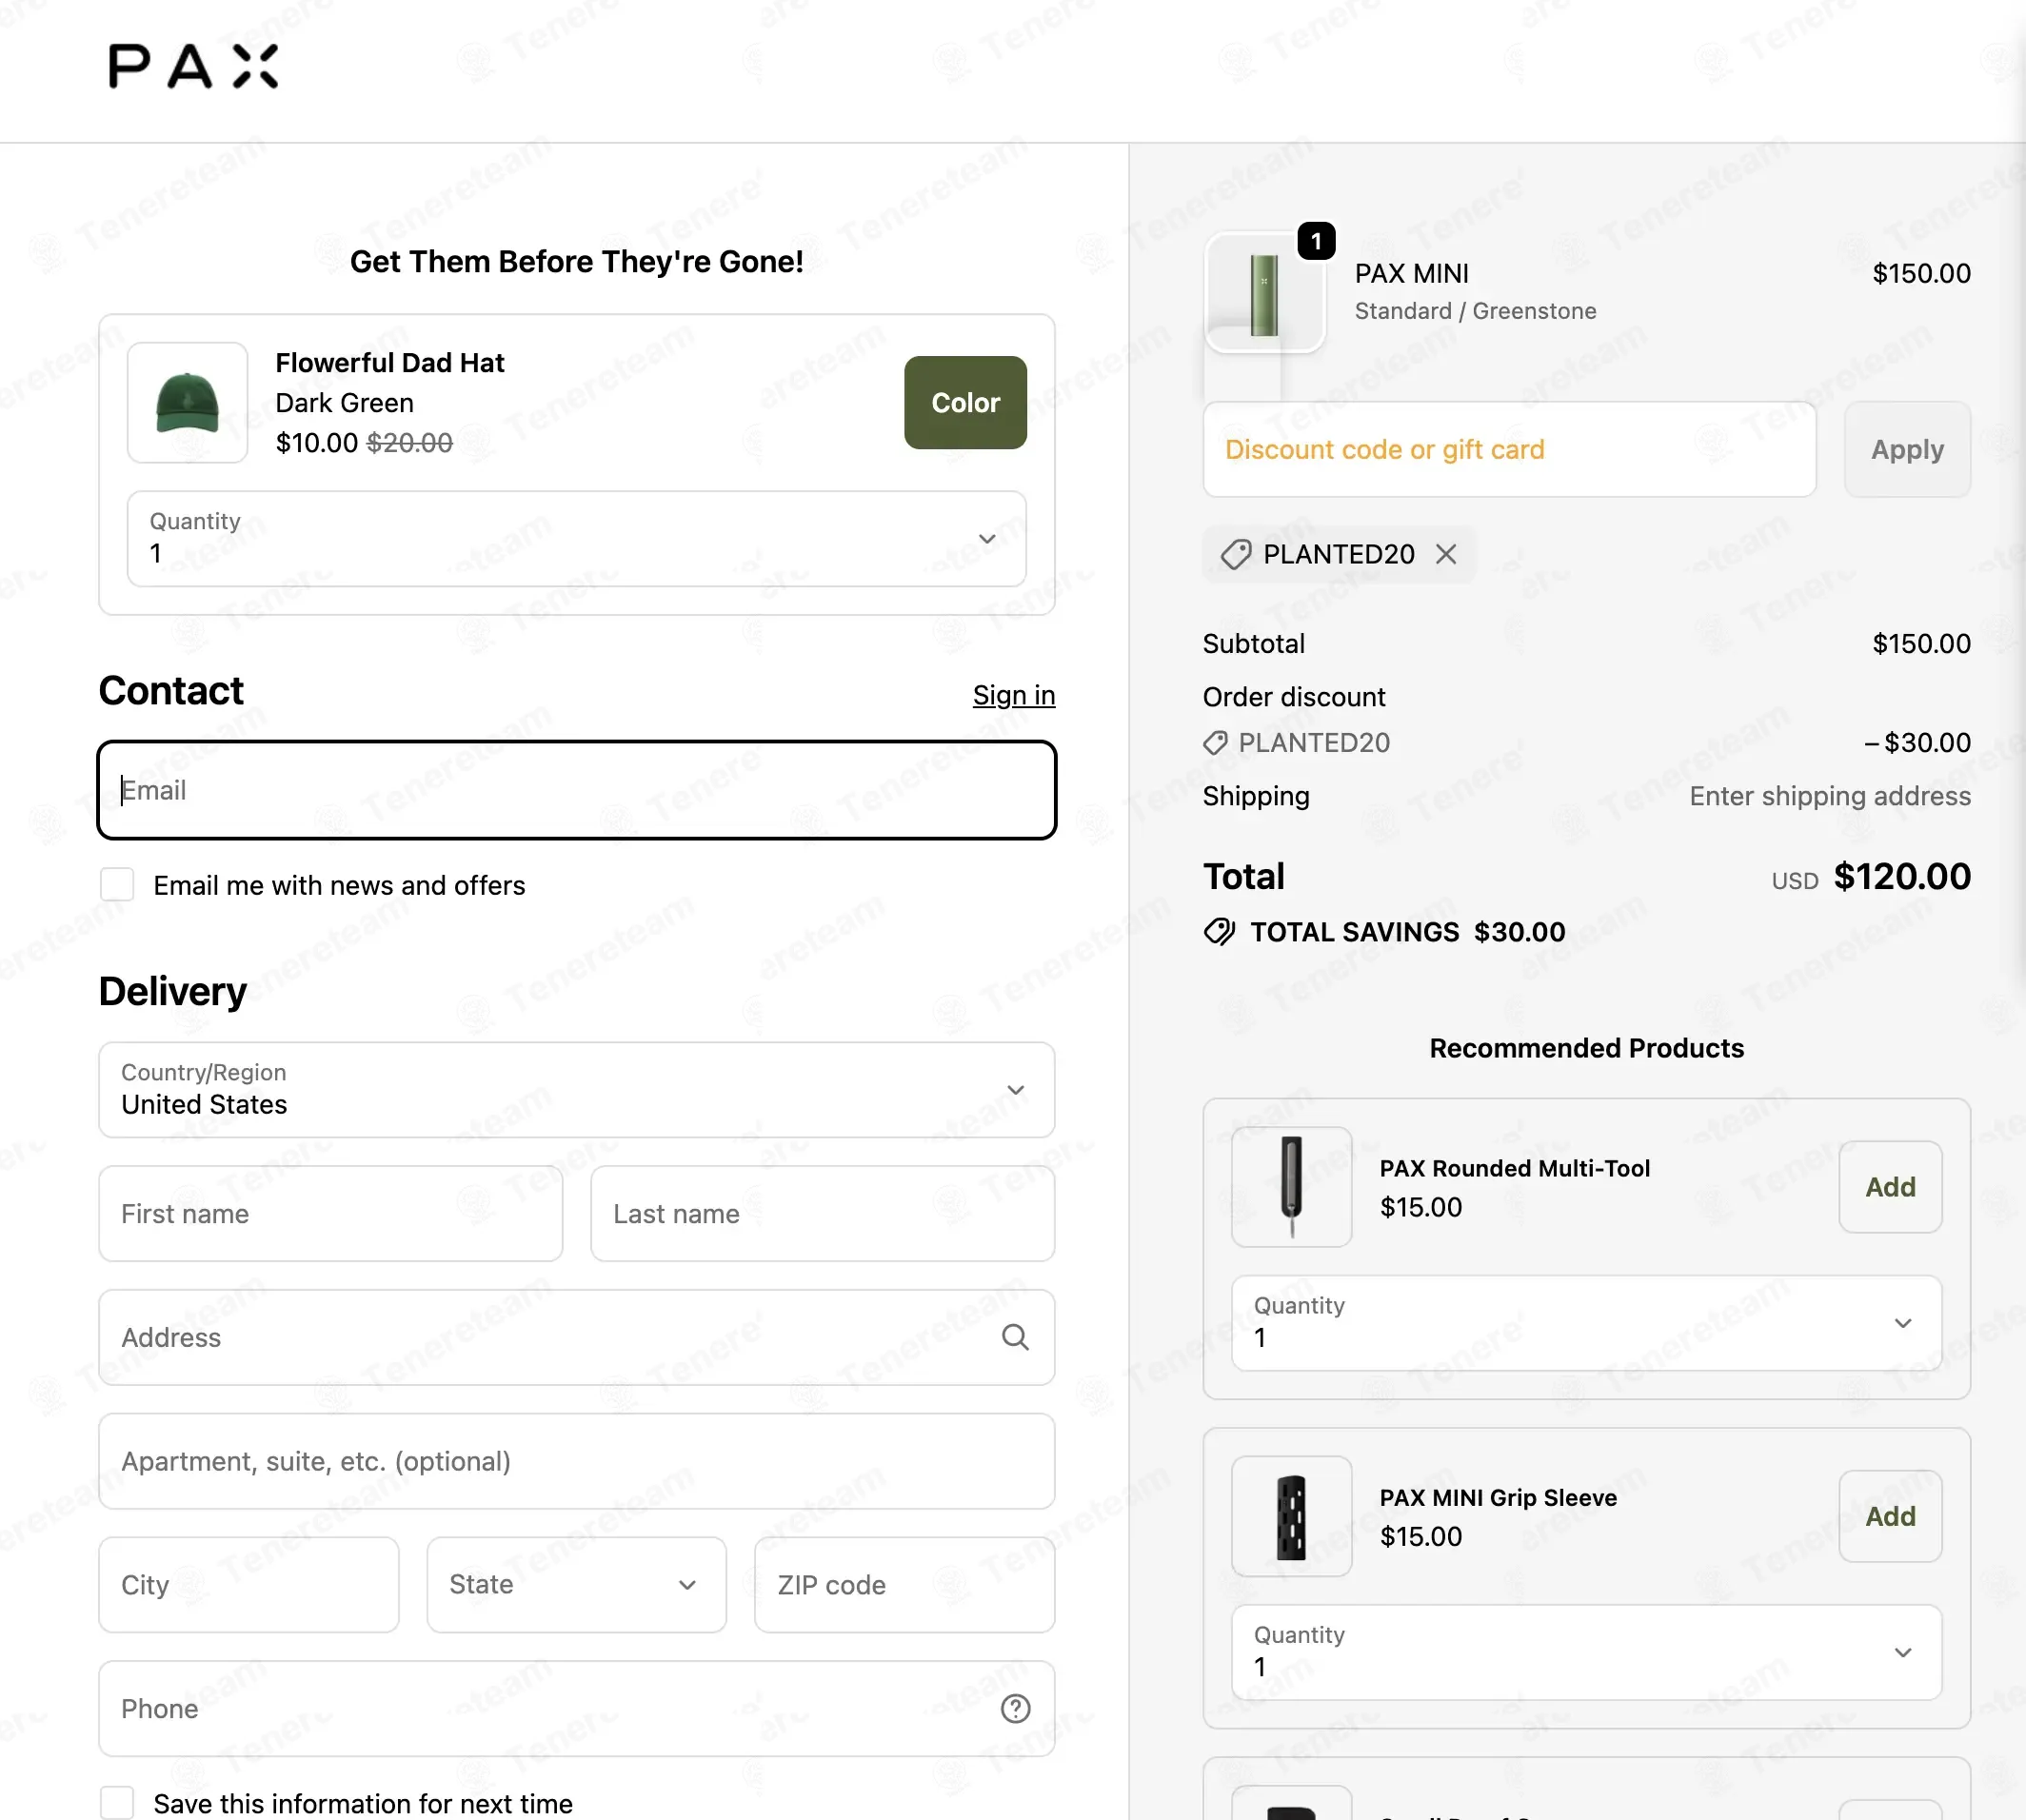Click the 'Enter shipping address' text
The width and height of the screenshot is (2026, 1820).
[x=1830, y=796]
